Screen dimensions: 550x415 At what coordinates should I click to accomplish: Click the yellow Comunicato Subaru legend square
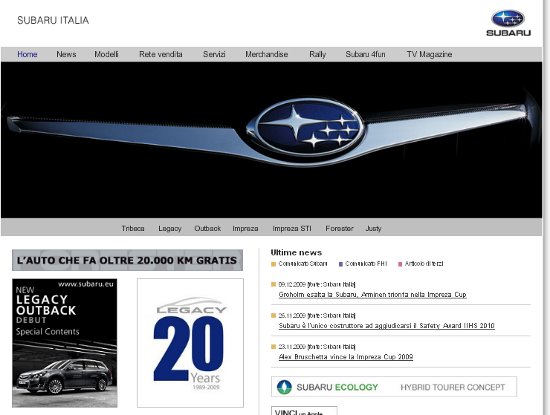[x=274, y=264]
